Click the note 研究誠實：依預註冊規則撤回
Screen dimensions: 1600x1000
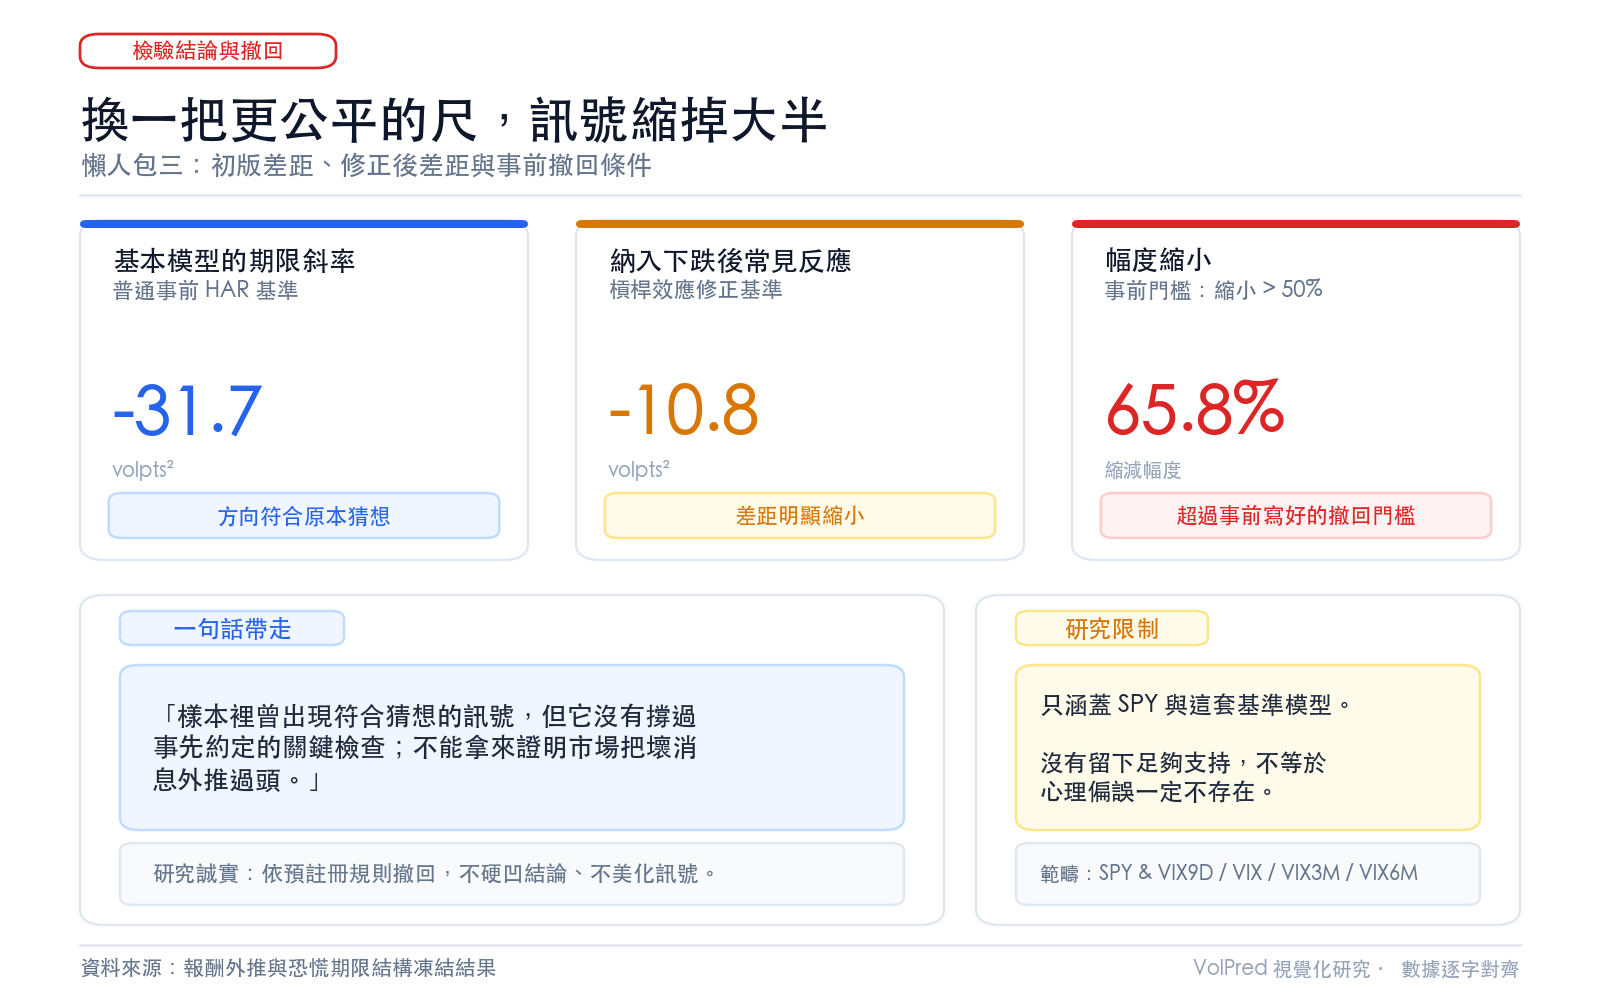click(512, 874)
